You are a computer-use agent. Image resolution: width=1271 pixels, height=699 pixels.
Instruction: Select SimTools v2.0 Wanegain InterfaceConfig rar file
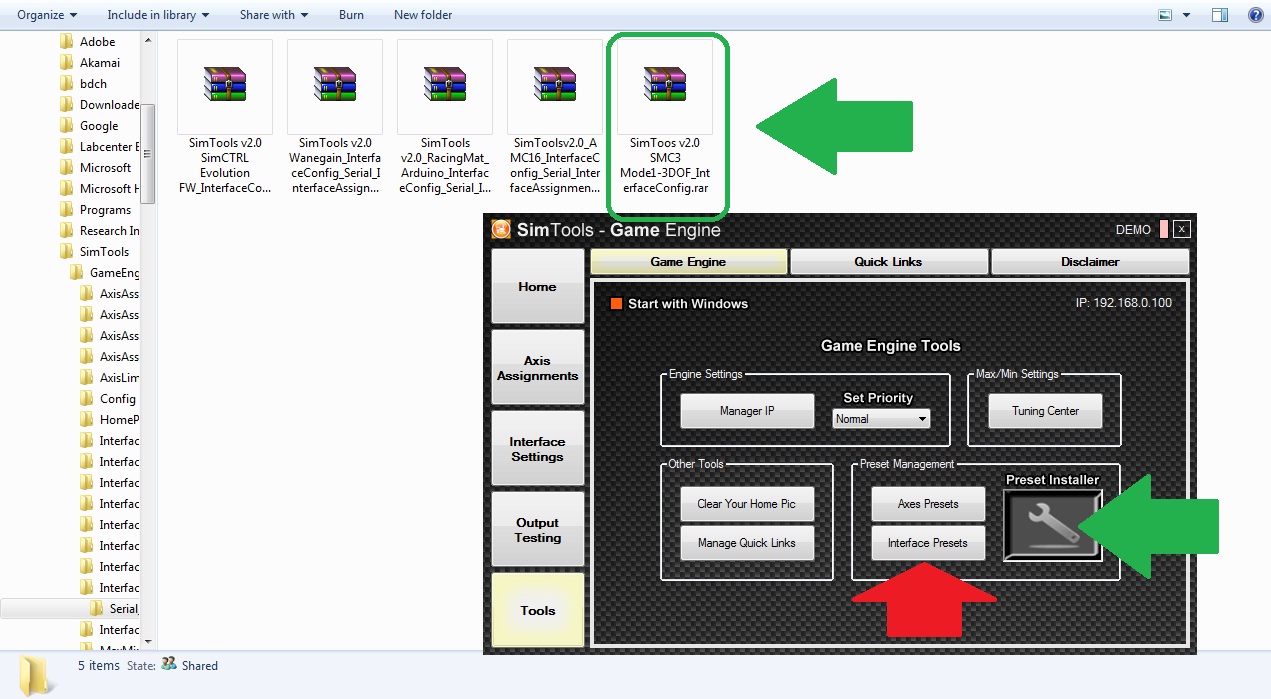coord(335,117)
